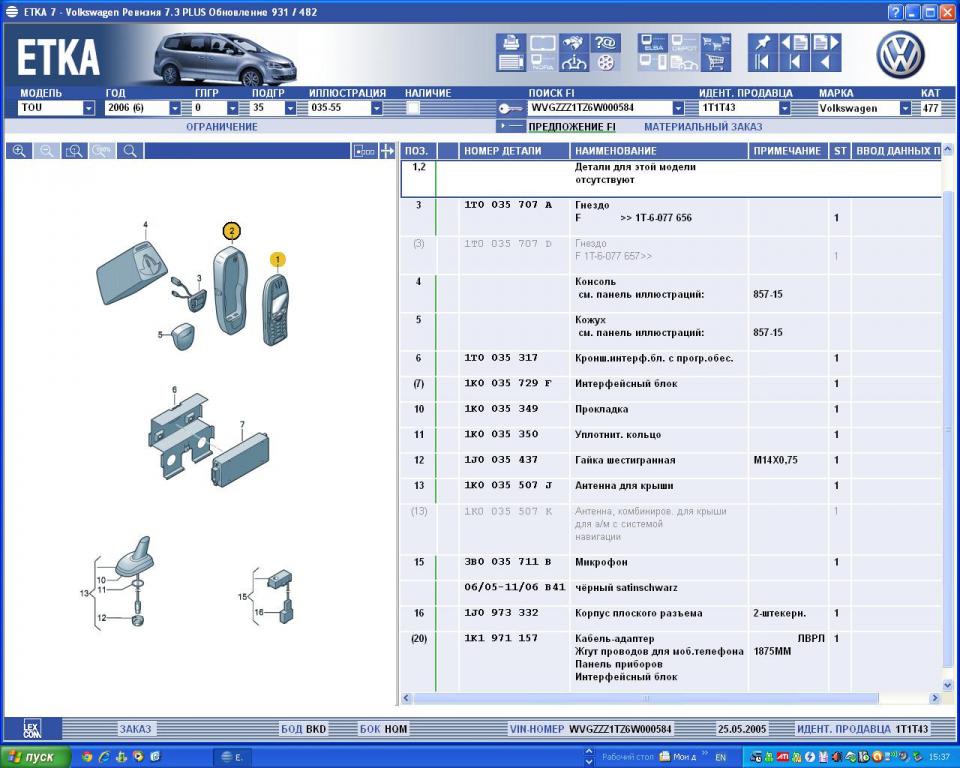Open the МОДЕЛЬ dropdown
The image size is (960, 768).
point(89,108)
